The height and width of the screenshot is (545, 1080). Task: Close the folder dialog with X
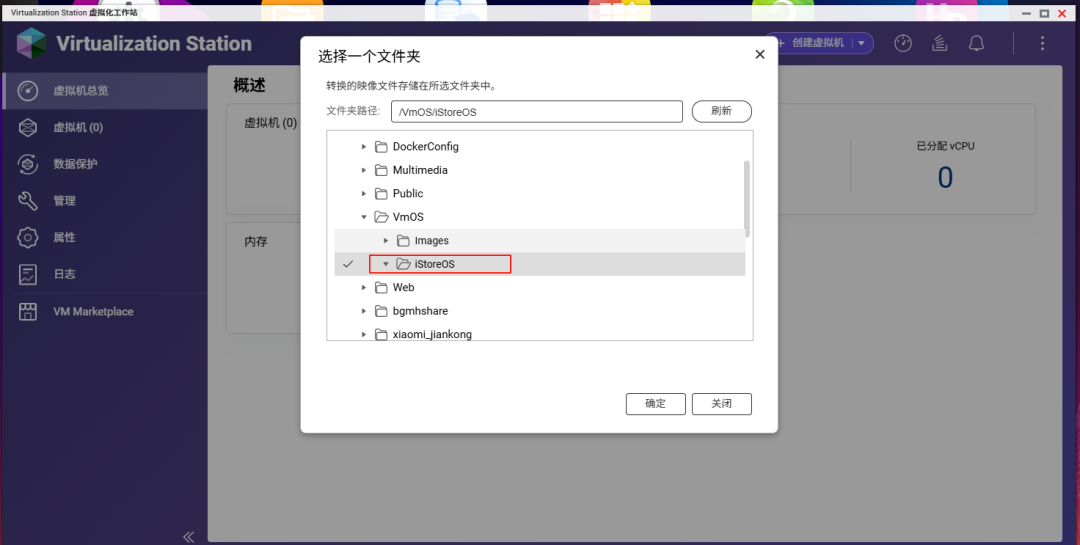760,54
